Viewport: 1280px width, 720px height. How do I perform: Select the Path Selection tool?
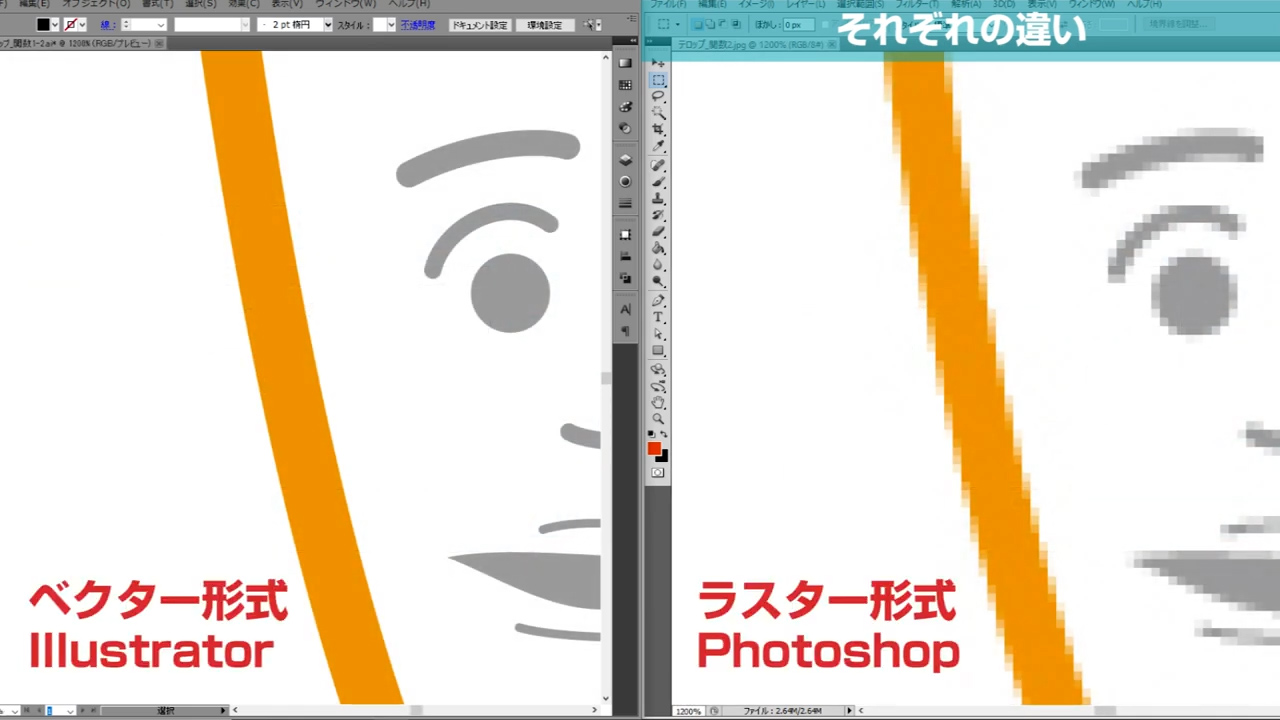coord(658,334)
